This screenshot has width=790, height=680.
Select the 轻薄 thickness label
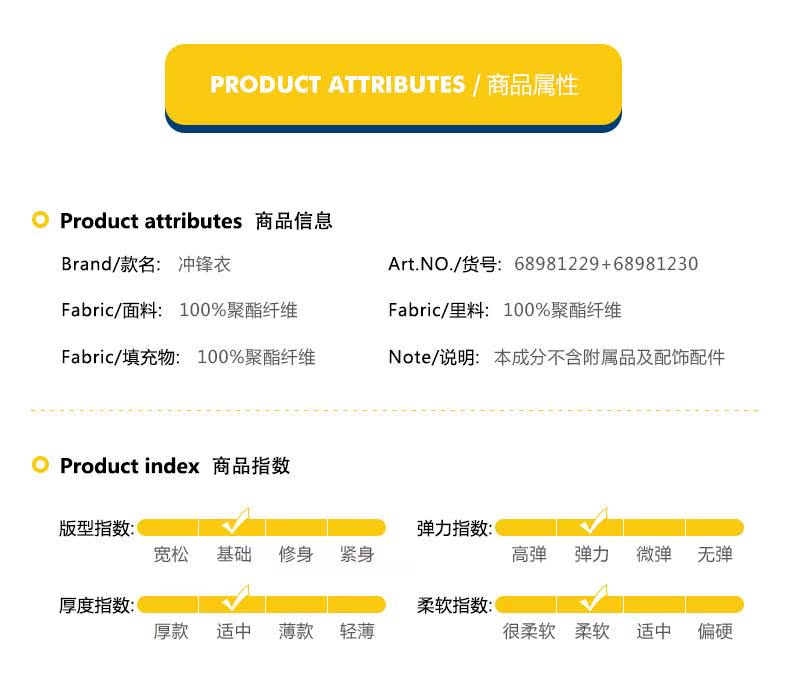point(357,631)
